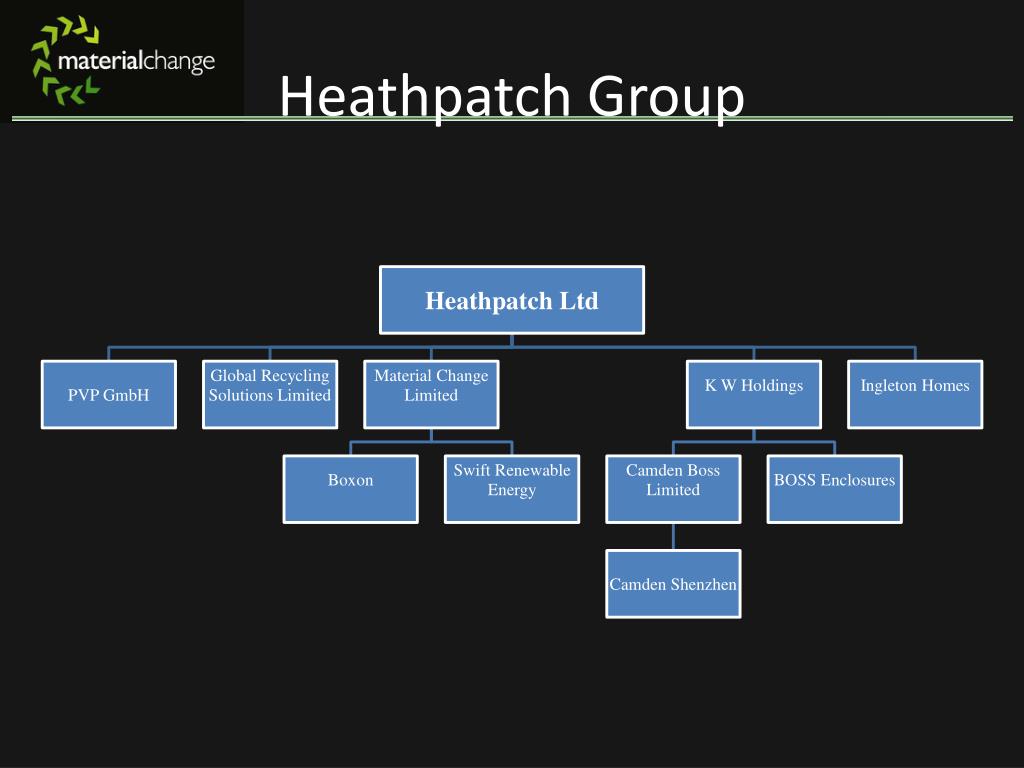Screen dimensions: 1024x768
Task: Select the PVP GmbH box
Action: (x=108, y=394)
